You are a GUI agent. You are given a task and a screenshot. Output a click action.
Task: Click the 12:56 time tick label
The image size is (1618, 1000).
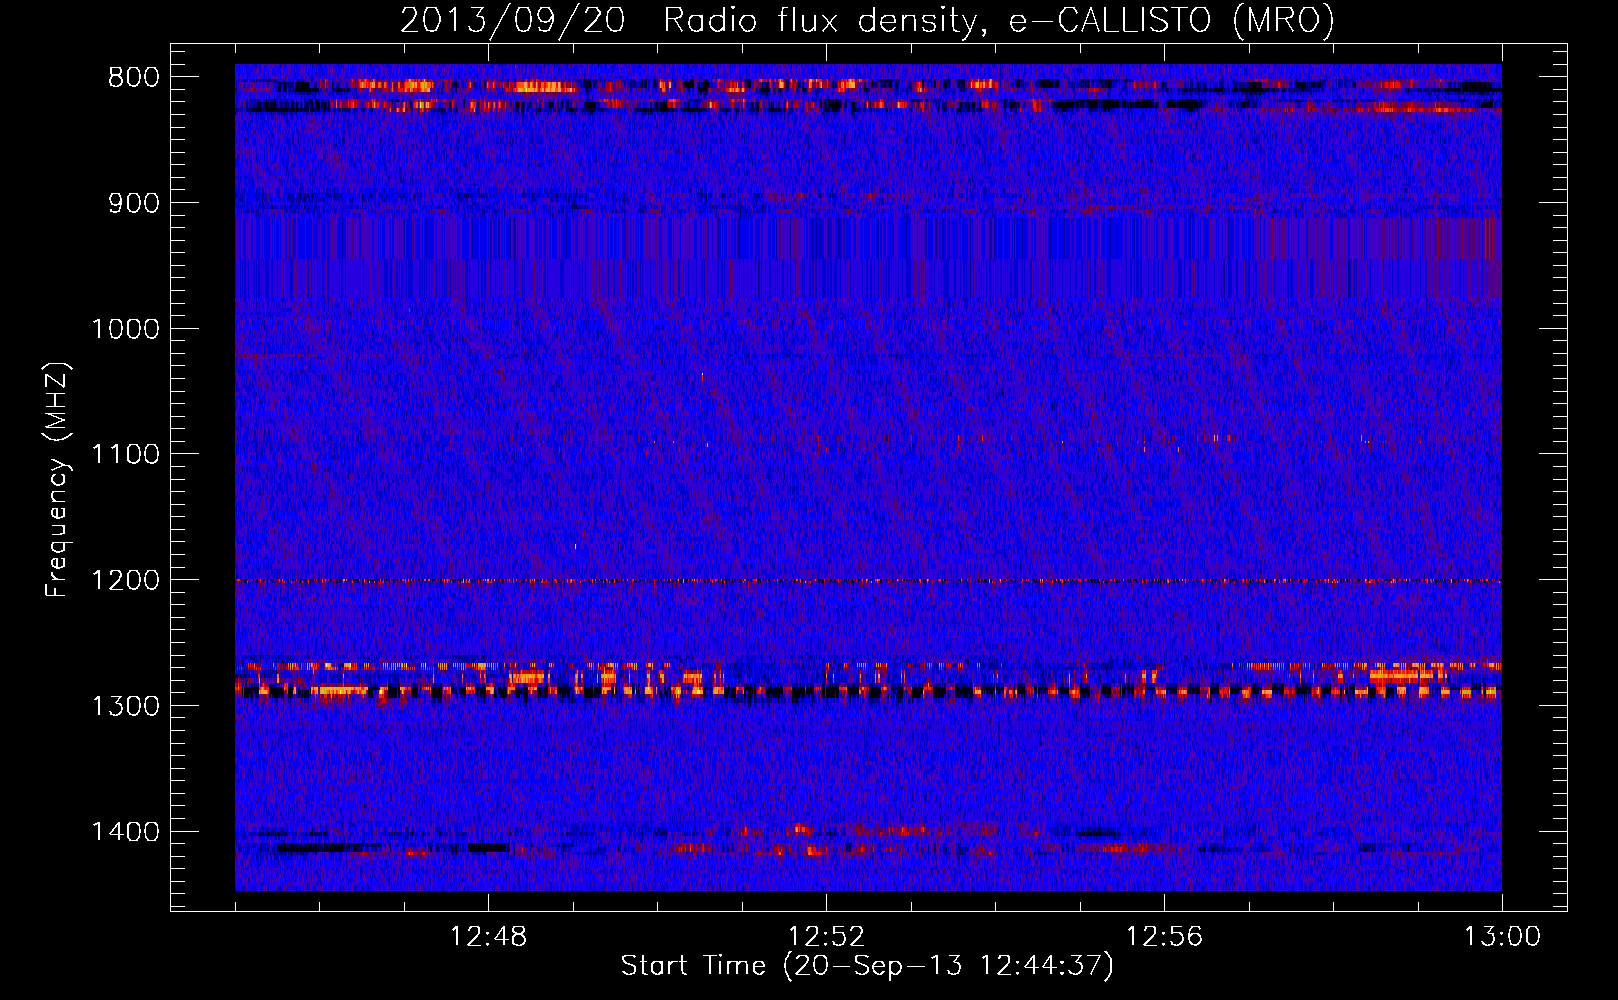(x=1164, y=937)
